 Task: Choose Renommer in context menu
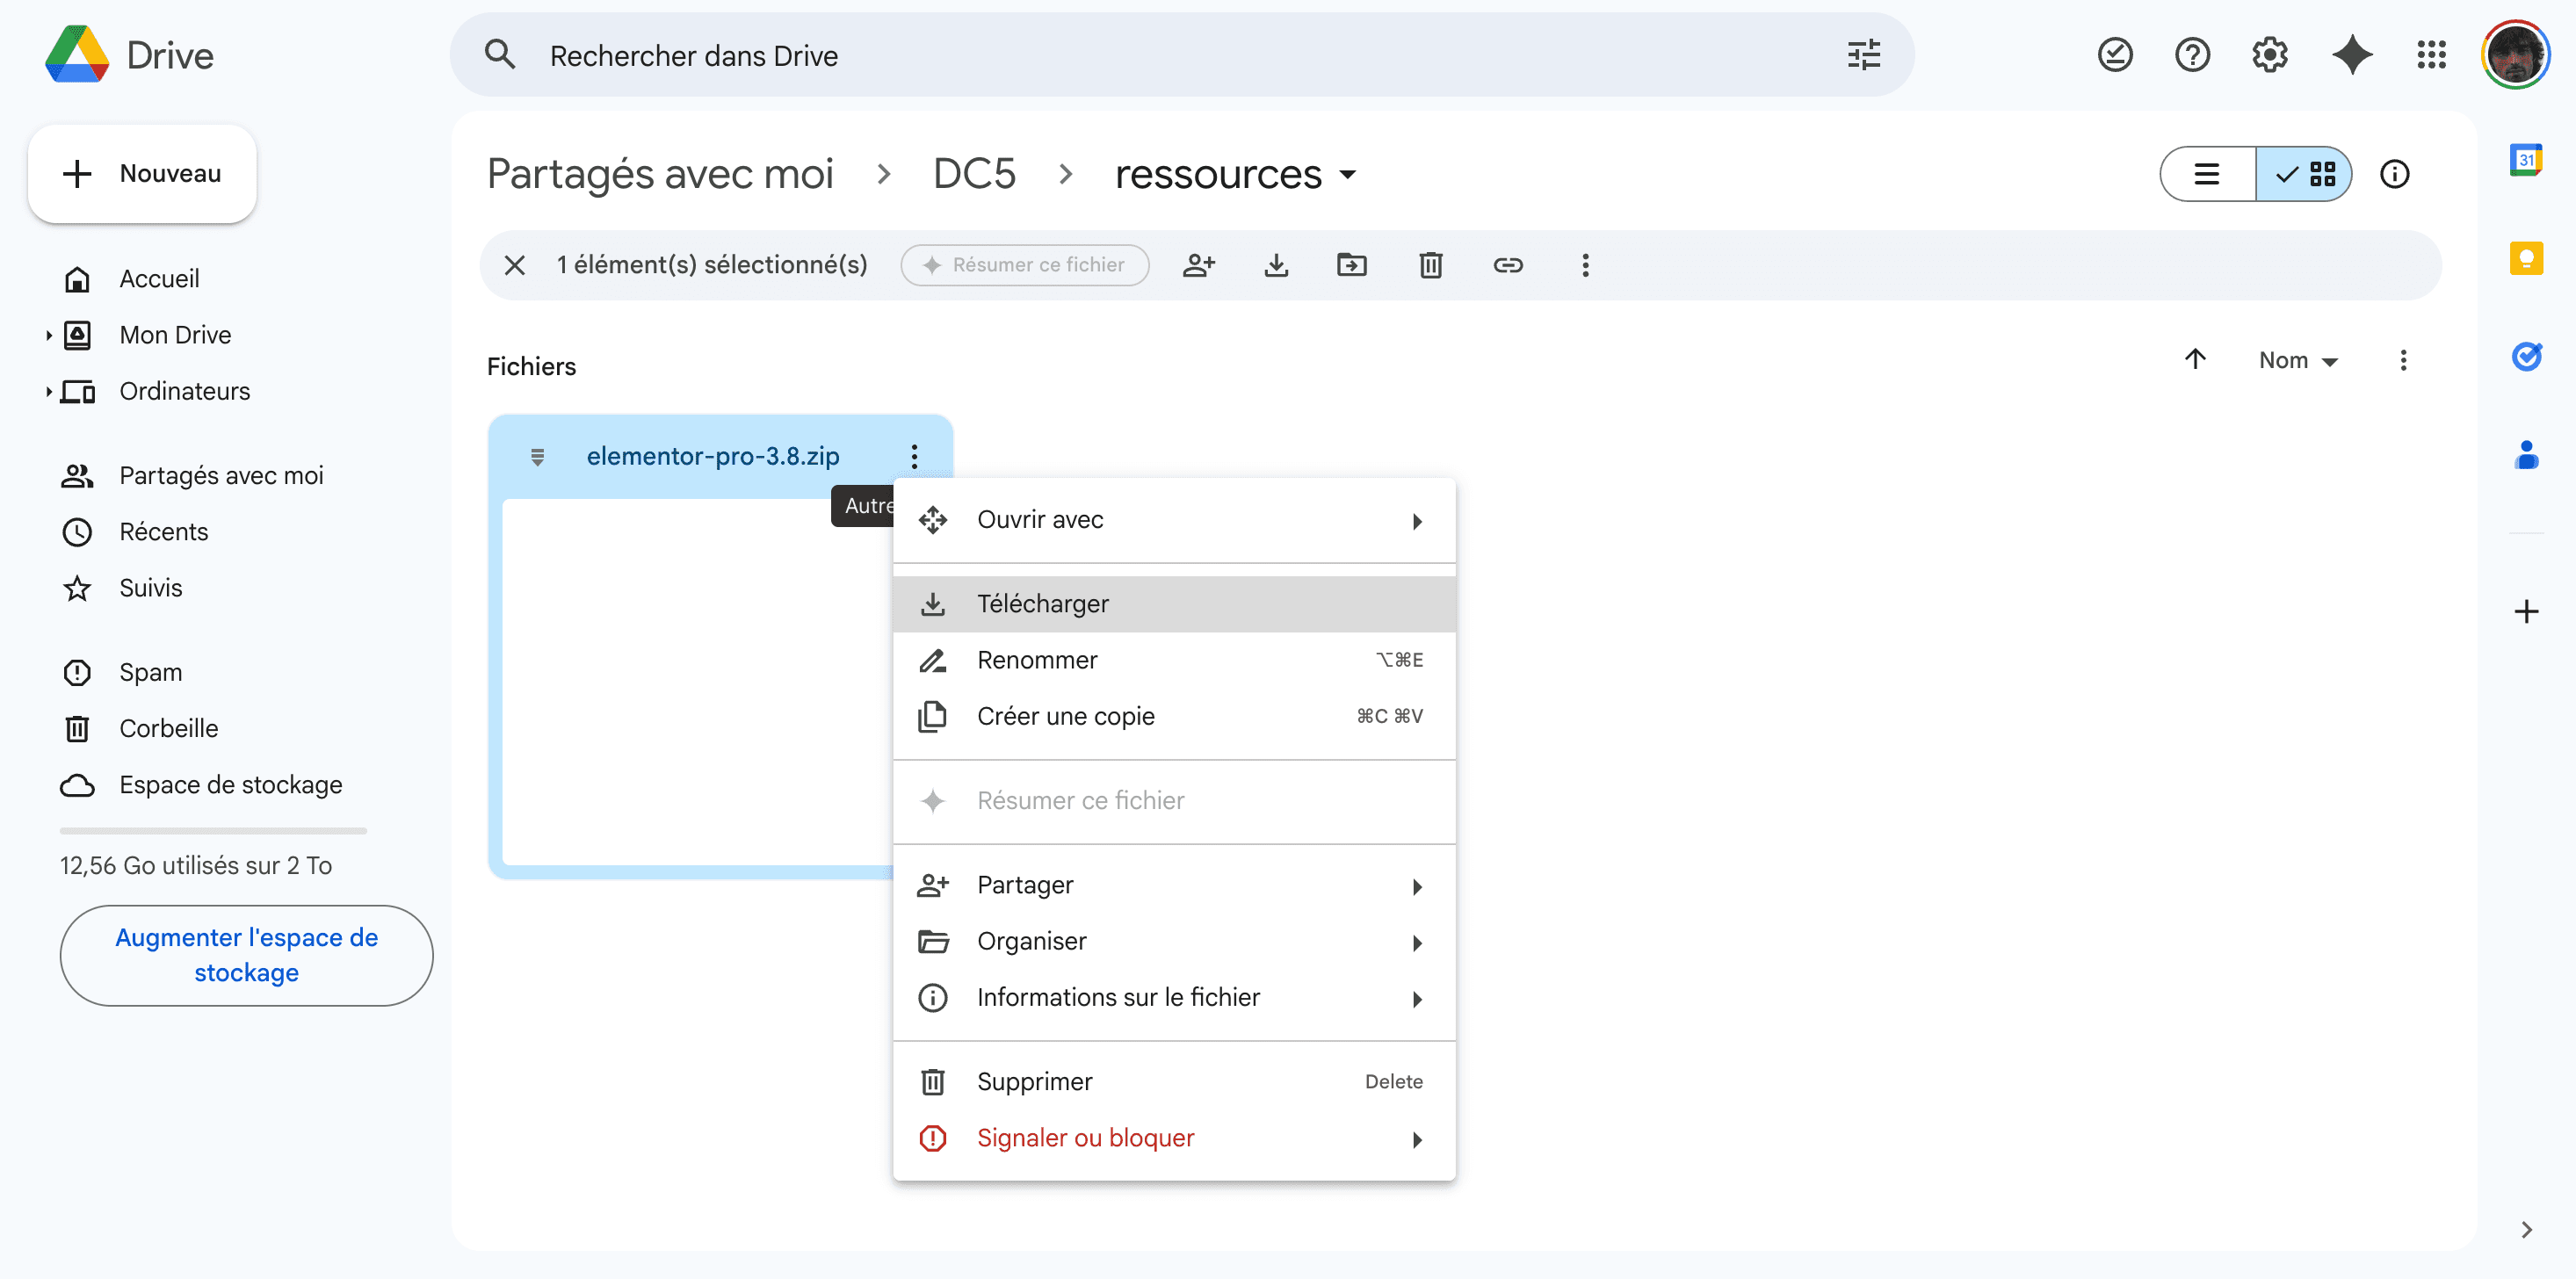(x=1174, y=660)
